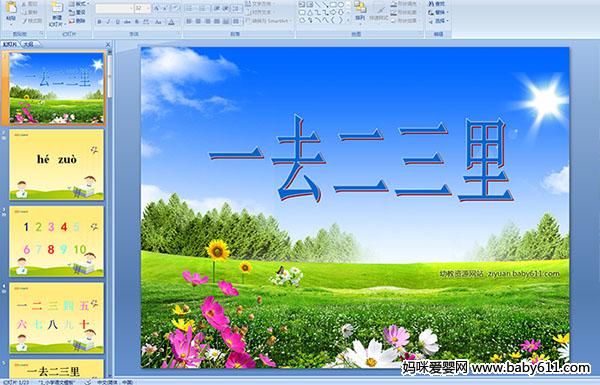This screenshot has height=385, width=600.
Task: Open the Convert to SmartArt dropdown
Action: pyautogui.click(x=268, y=21)
